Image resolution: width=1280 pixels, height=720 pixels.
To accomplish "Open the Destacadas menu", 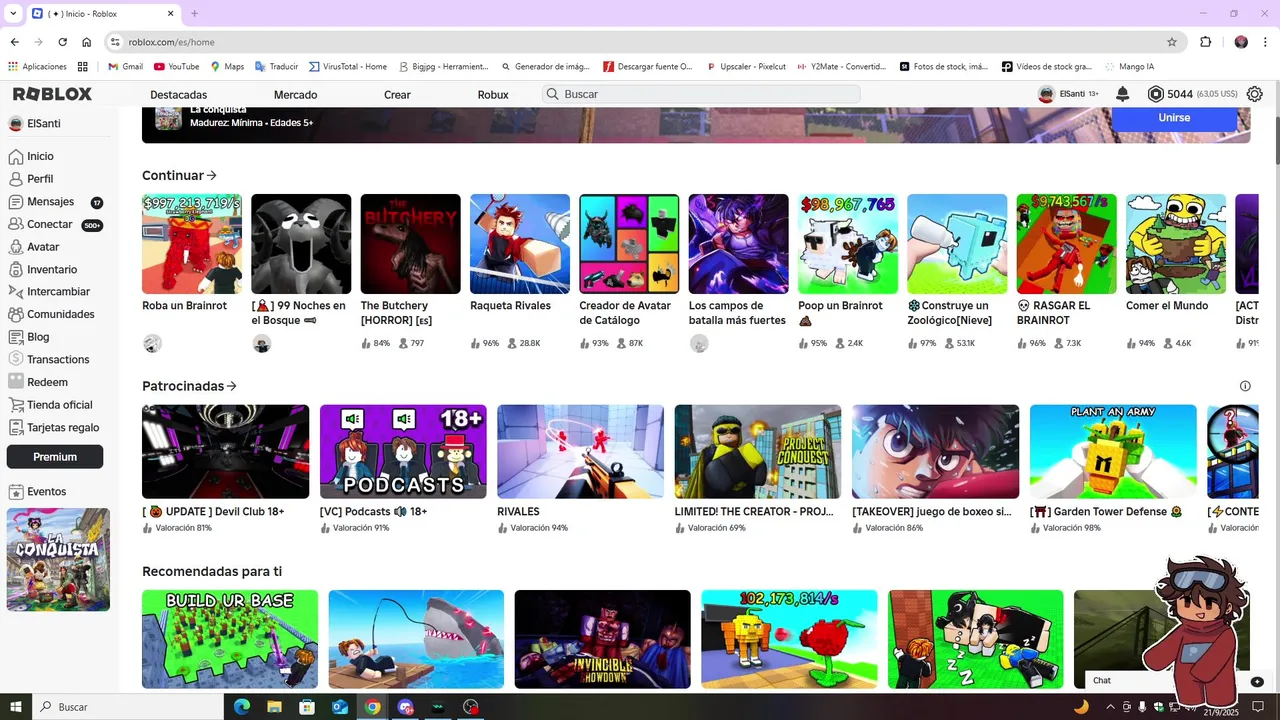I will pyautogui.click(x=178, y=95).
